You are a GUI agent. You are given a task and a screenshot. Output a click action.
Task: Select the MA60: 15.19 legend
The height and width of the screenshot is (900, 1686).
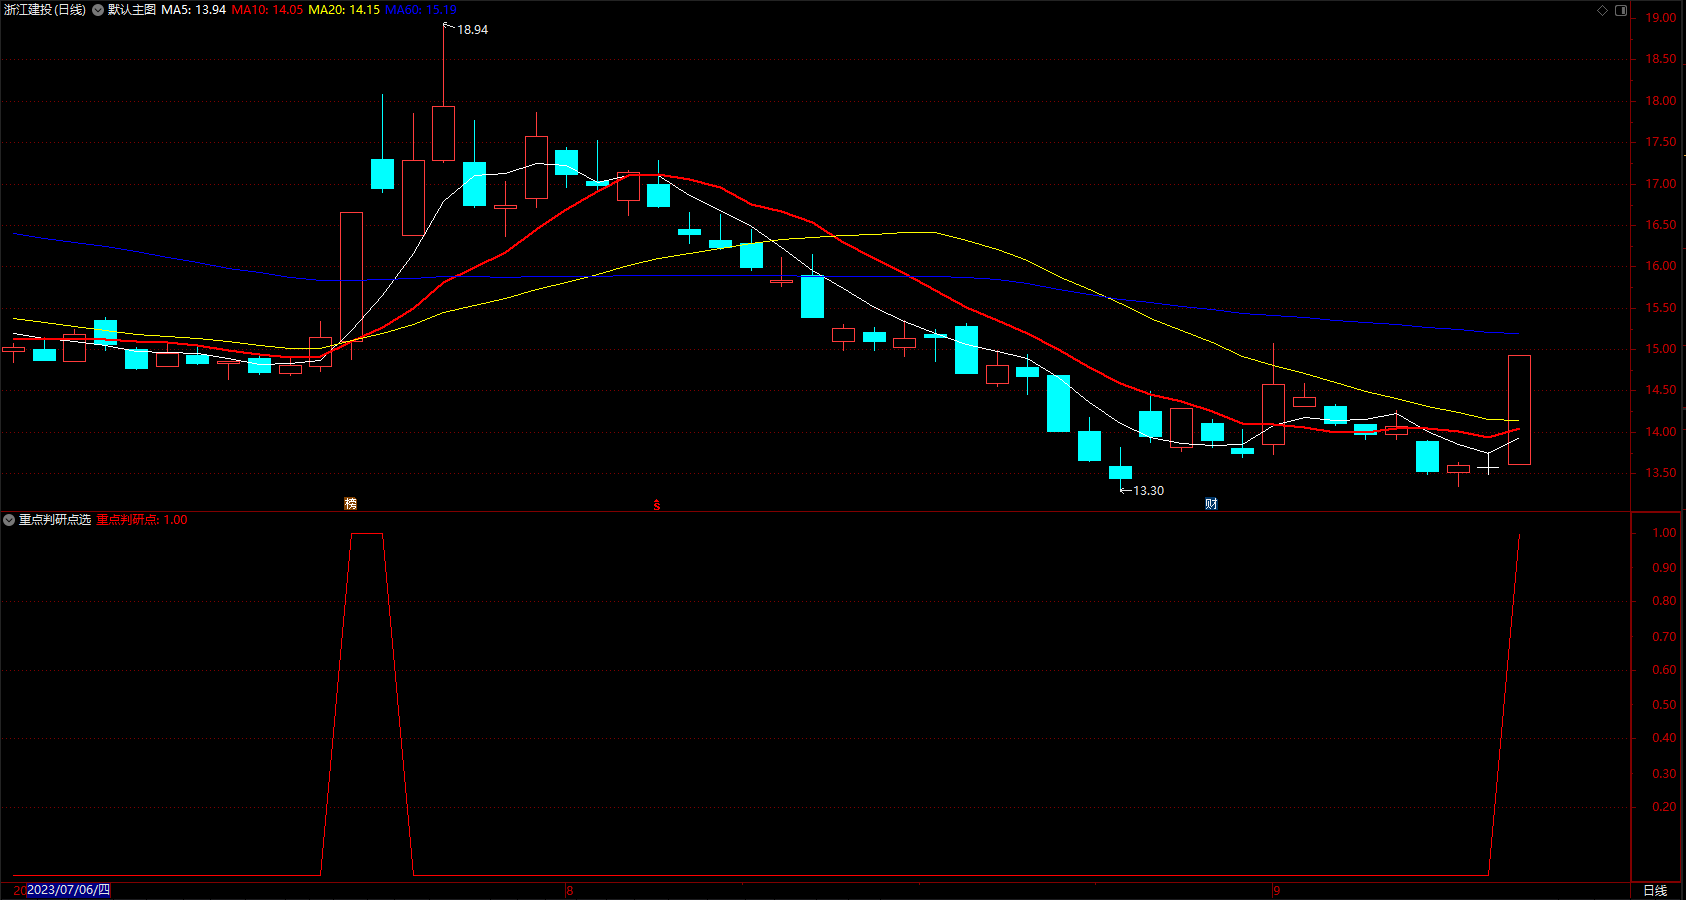tap(421, 10)
